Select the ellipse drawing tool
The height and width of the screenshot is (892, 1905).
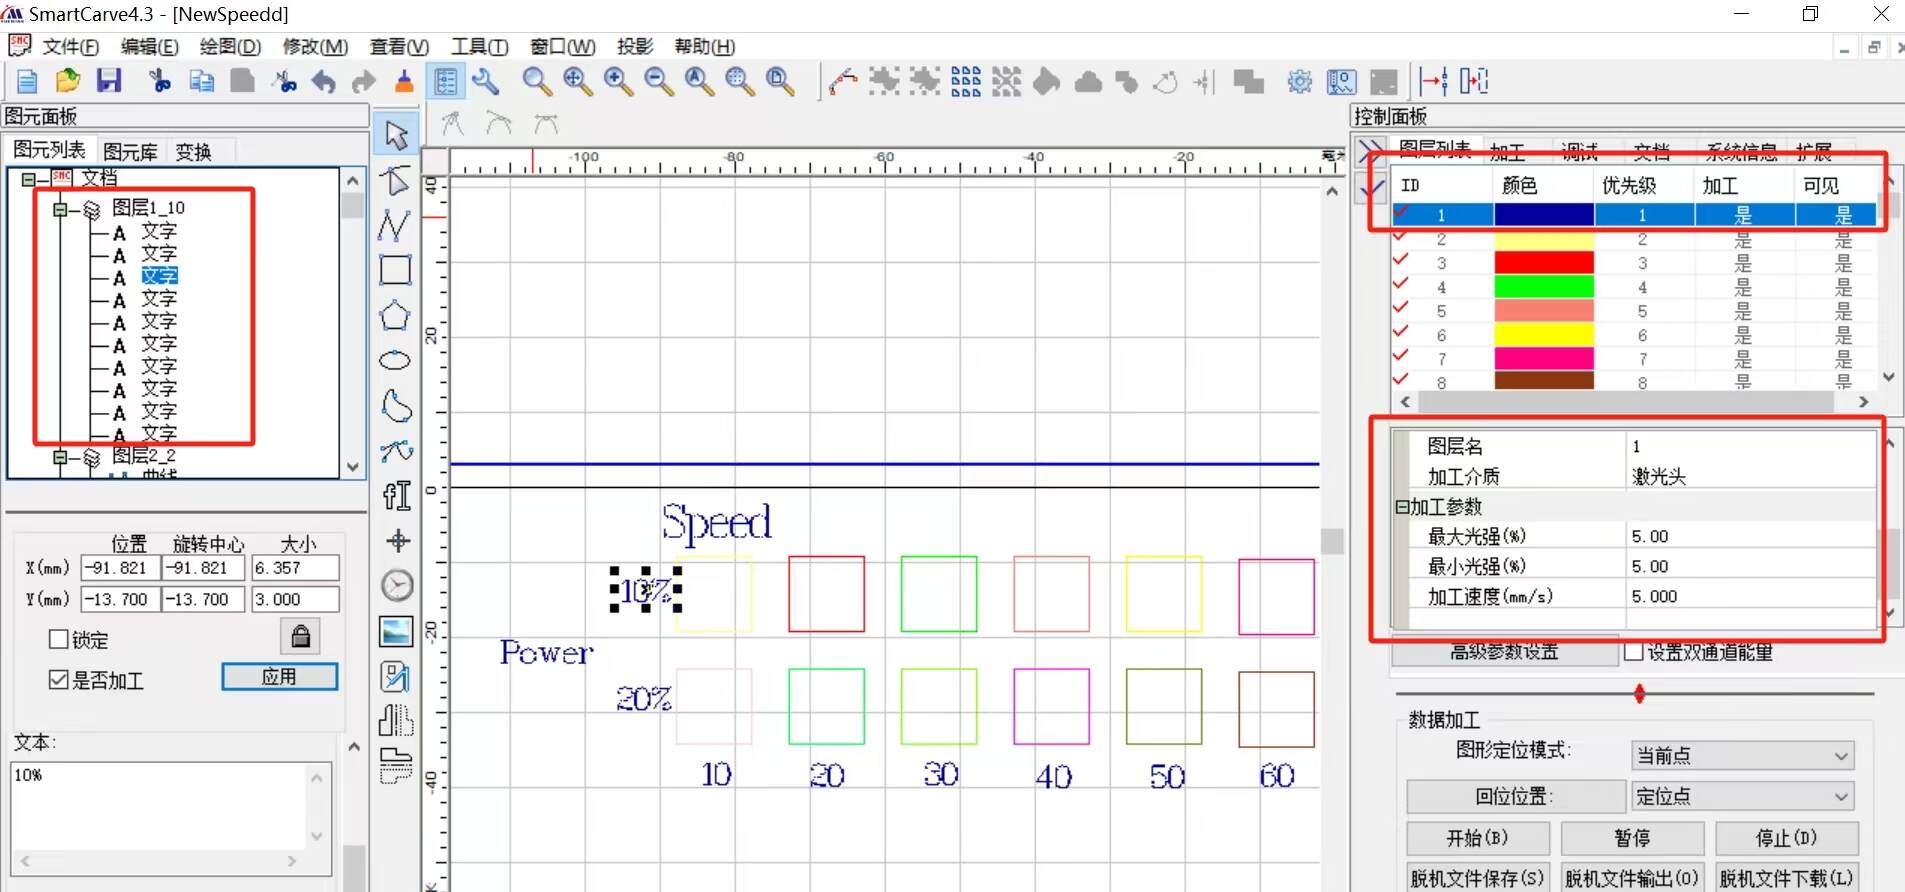pyautogui.click(x=395, y=360)
